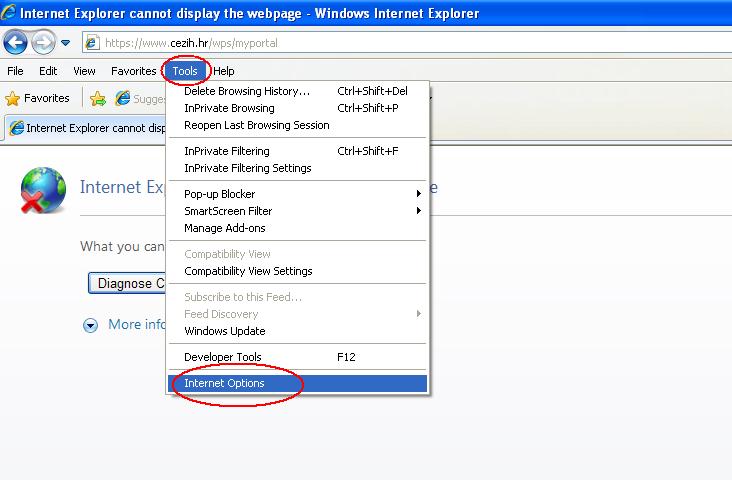This screenshot has width=732, height=480.
Task: Click the Internet Explorer logo in title bar
Action: (8, 12)
